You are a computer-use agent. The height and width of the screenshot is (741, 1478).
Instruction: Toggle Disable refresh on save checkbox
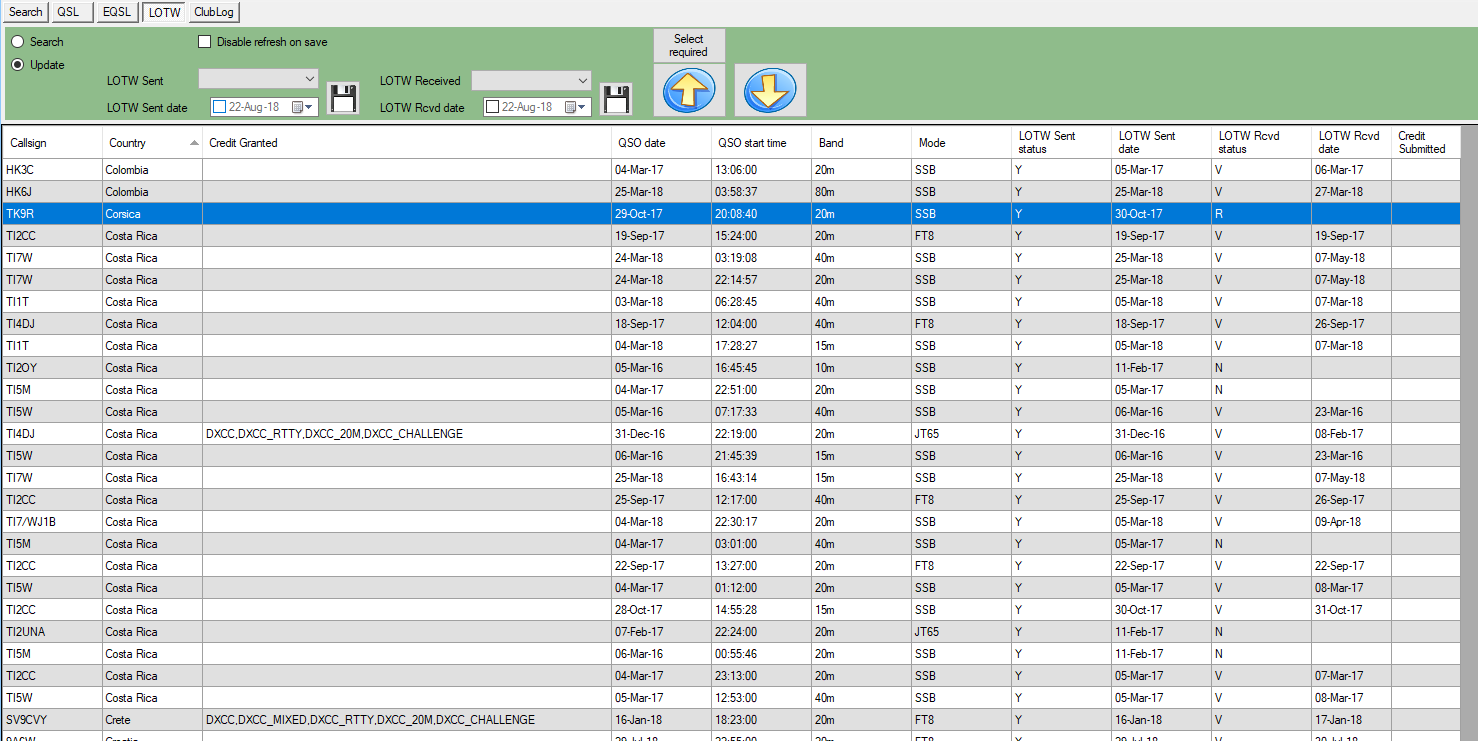click(205, 42)
